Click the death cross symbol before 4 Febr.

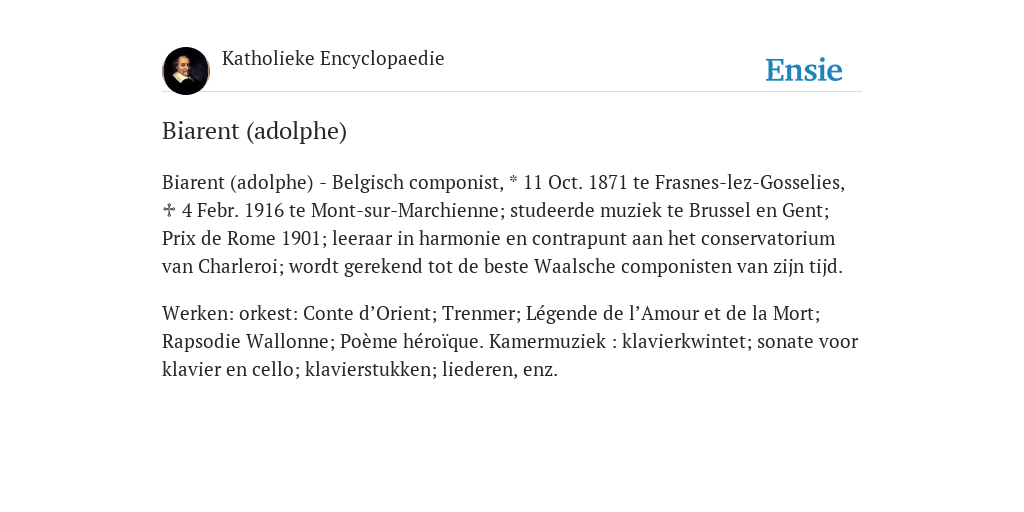click(168, 210)
